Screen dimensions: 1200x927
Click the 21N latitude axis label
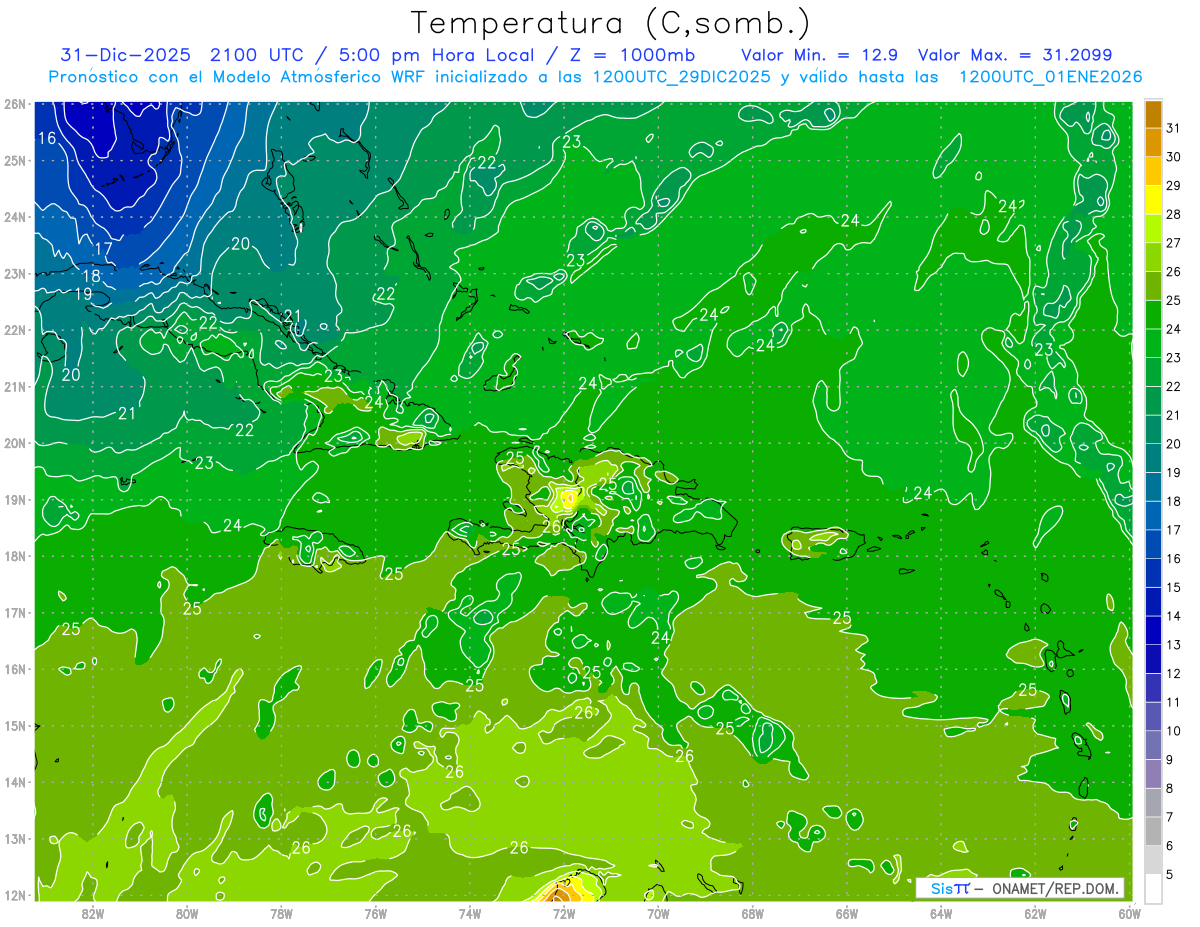pyautogui.click(x=15, y=386)
